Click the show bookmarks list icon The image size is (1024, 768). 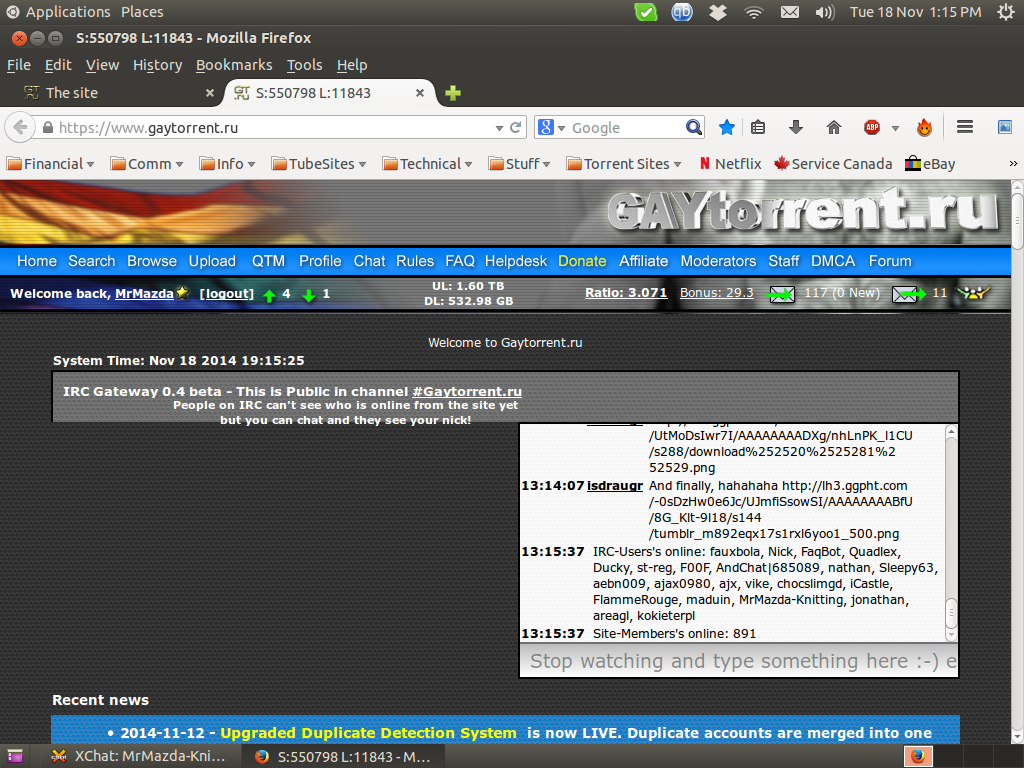pyautogui.click(x=758, y=127)
